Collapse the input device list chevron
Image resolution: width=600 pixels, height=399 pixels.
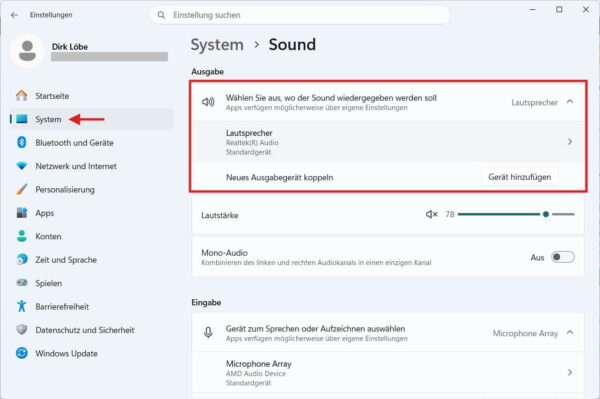point(570,332)
